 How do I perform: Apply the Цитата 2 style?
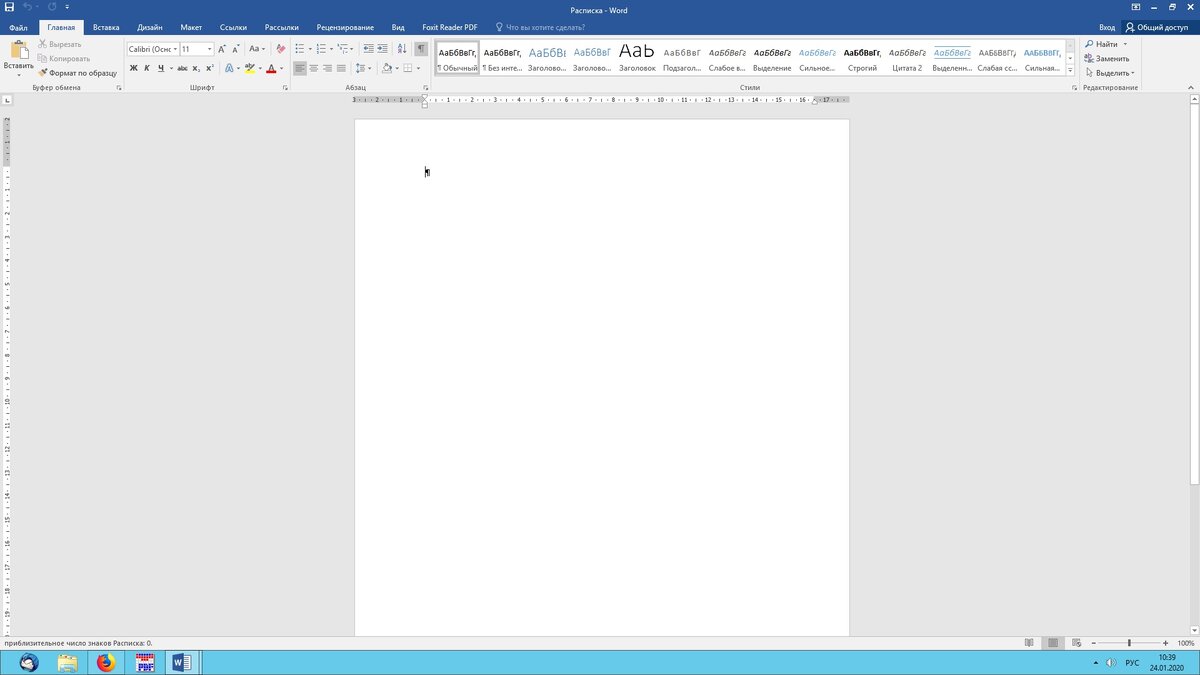[907, 57]
